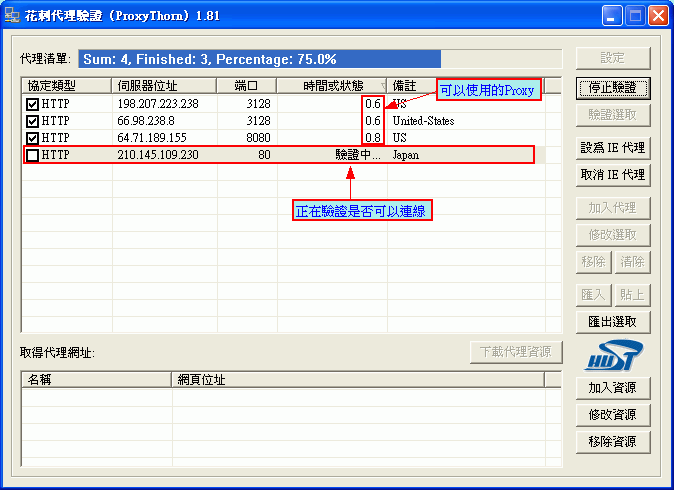Image resolution: width=674 pixels, height=490 pixels.
Task: Click the 清除 button
Action: tap(632, 262)
